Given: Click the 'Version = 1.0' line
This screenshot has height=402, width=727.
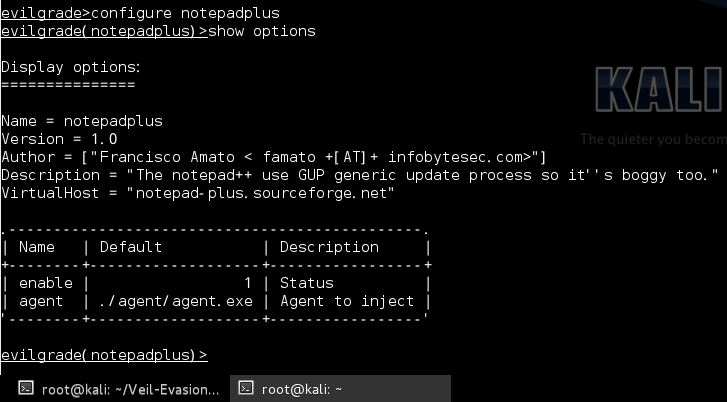Looking at the screenshot, I should click(x=60, y=139).
